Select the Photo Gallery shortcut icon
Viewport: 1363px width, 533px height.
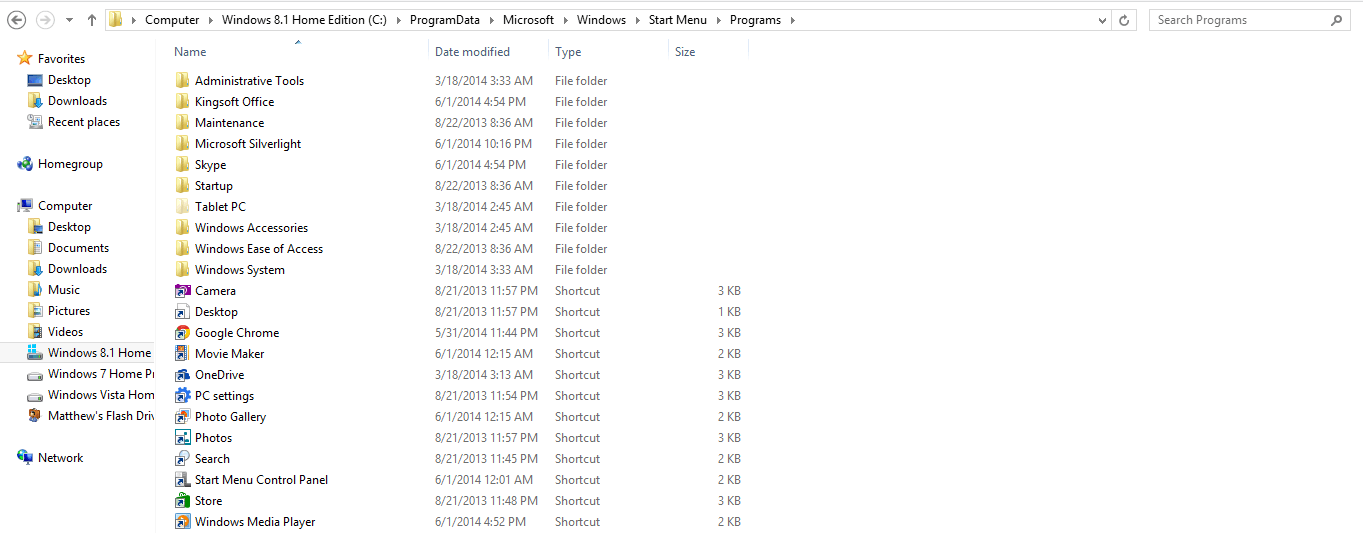click(x=182, y=417)
